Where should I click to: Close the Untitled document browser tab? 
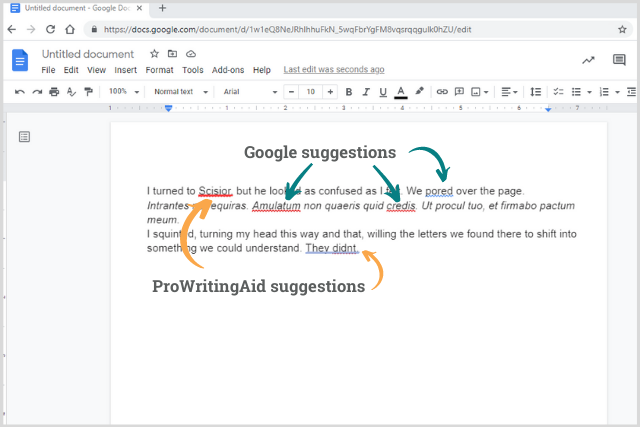pos(140,8)
